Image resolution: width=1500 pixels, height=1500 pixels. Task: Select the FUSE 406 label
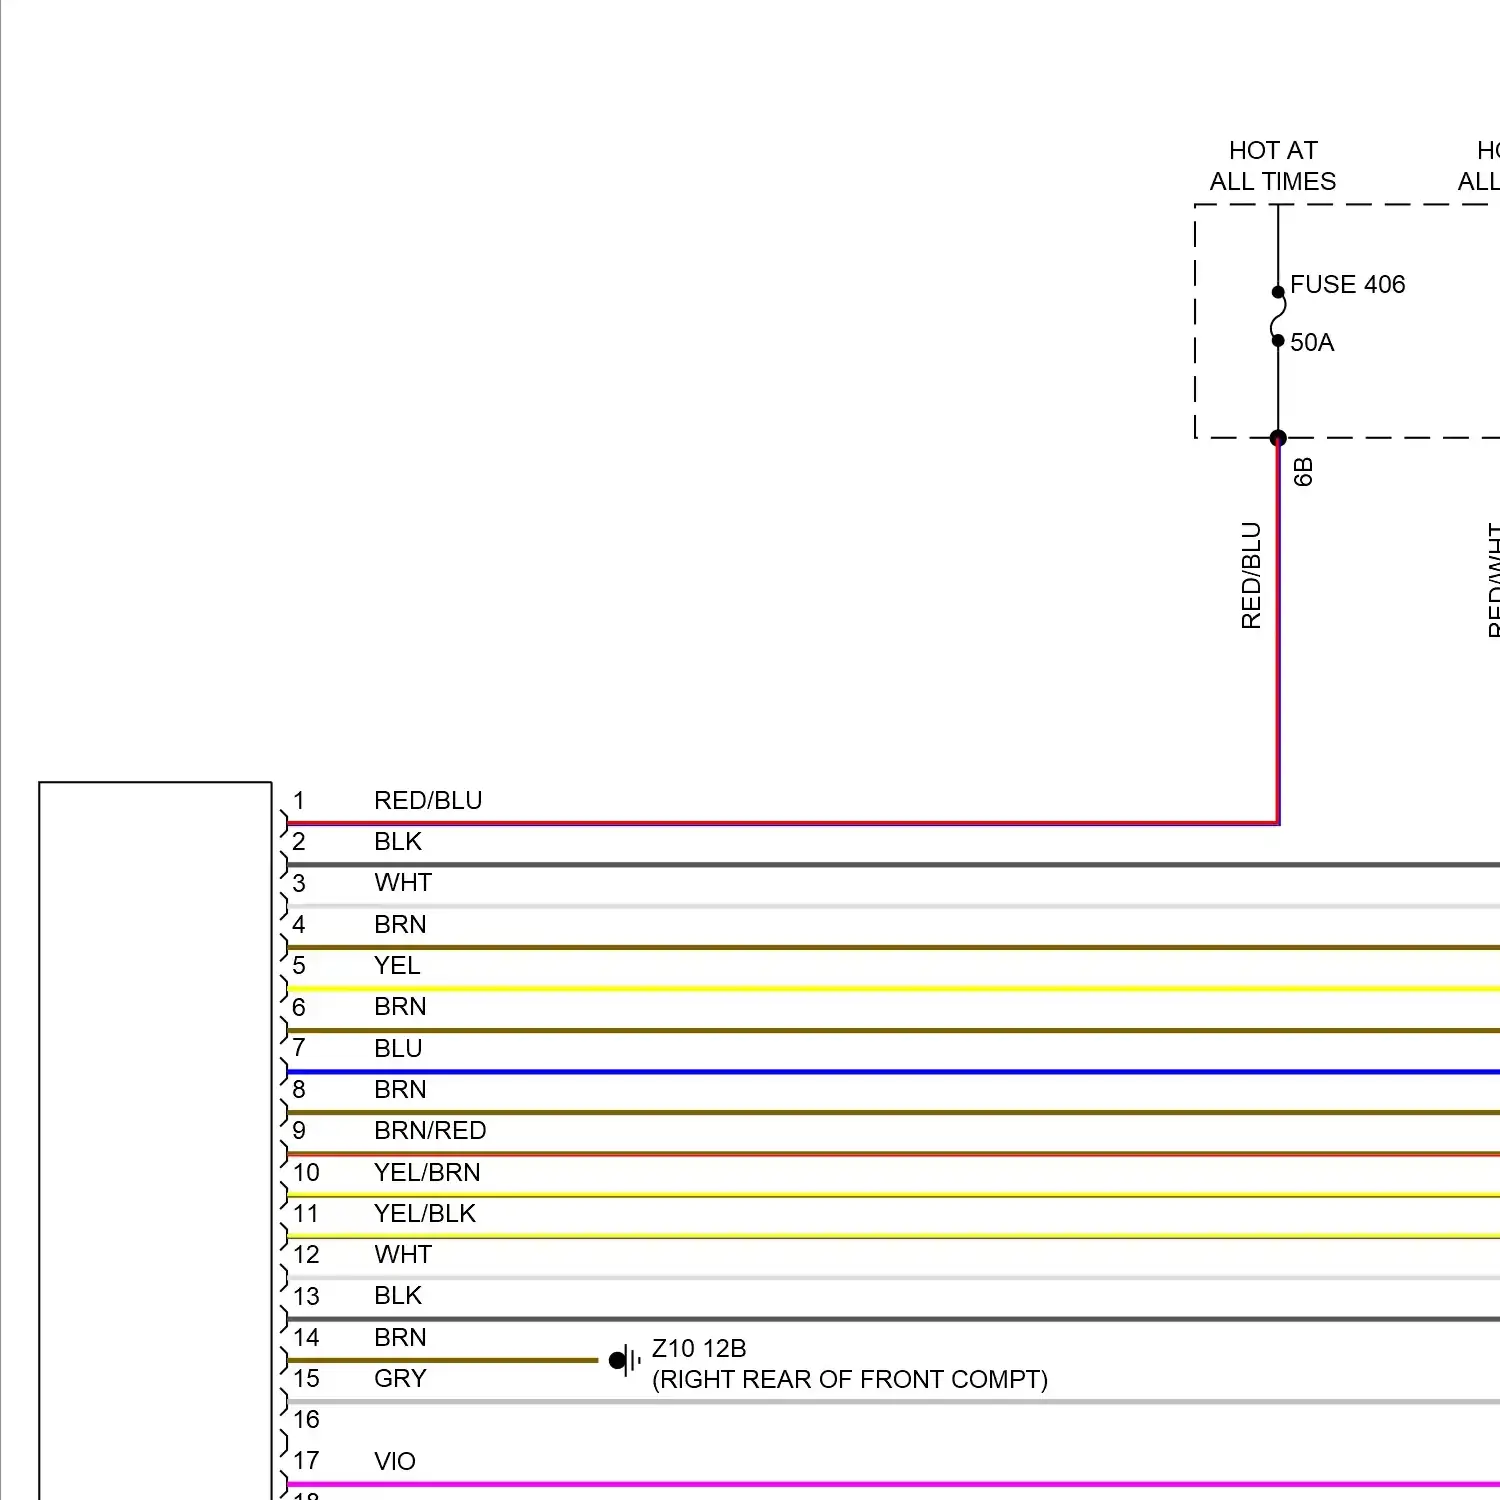click(1347, 285)
